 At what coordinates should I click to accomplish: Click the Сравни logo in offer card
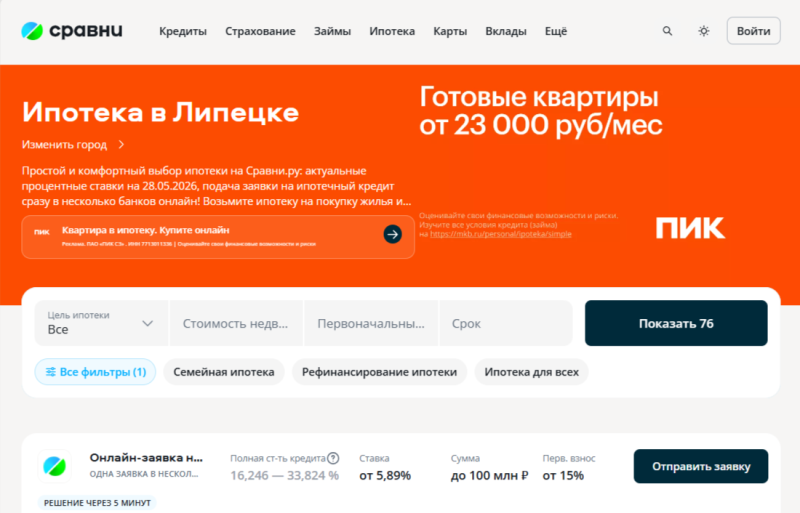[55, 466]
